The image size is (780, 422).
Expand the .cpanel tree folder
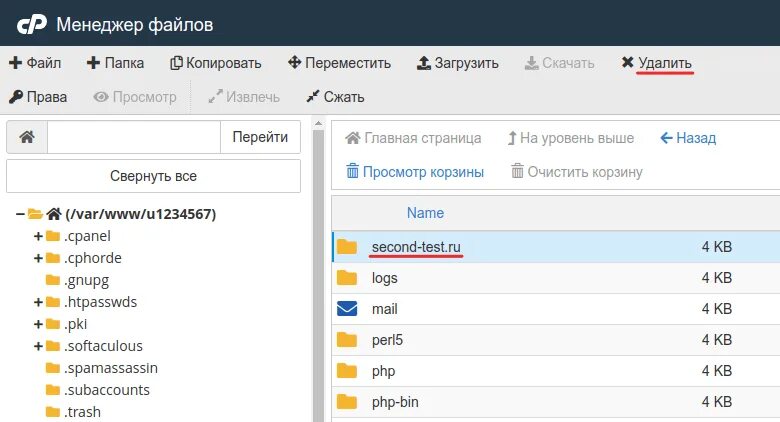[x=38, y=236]
